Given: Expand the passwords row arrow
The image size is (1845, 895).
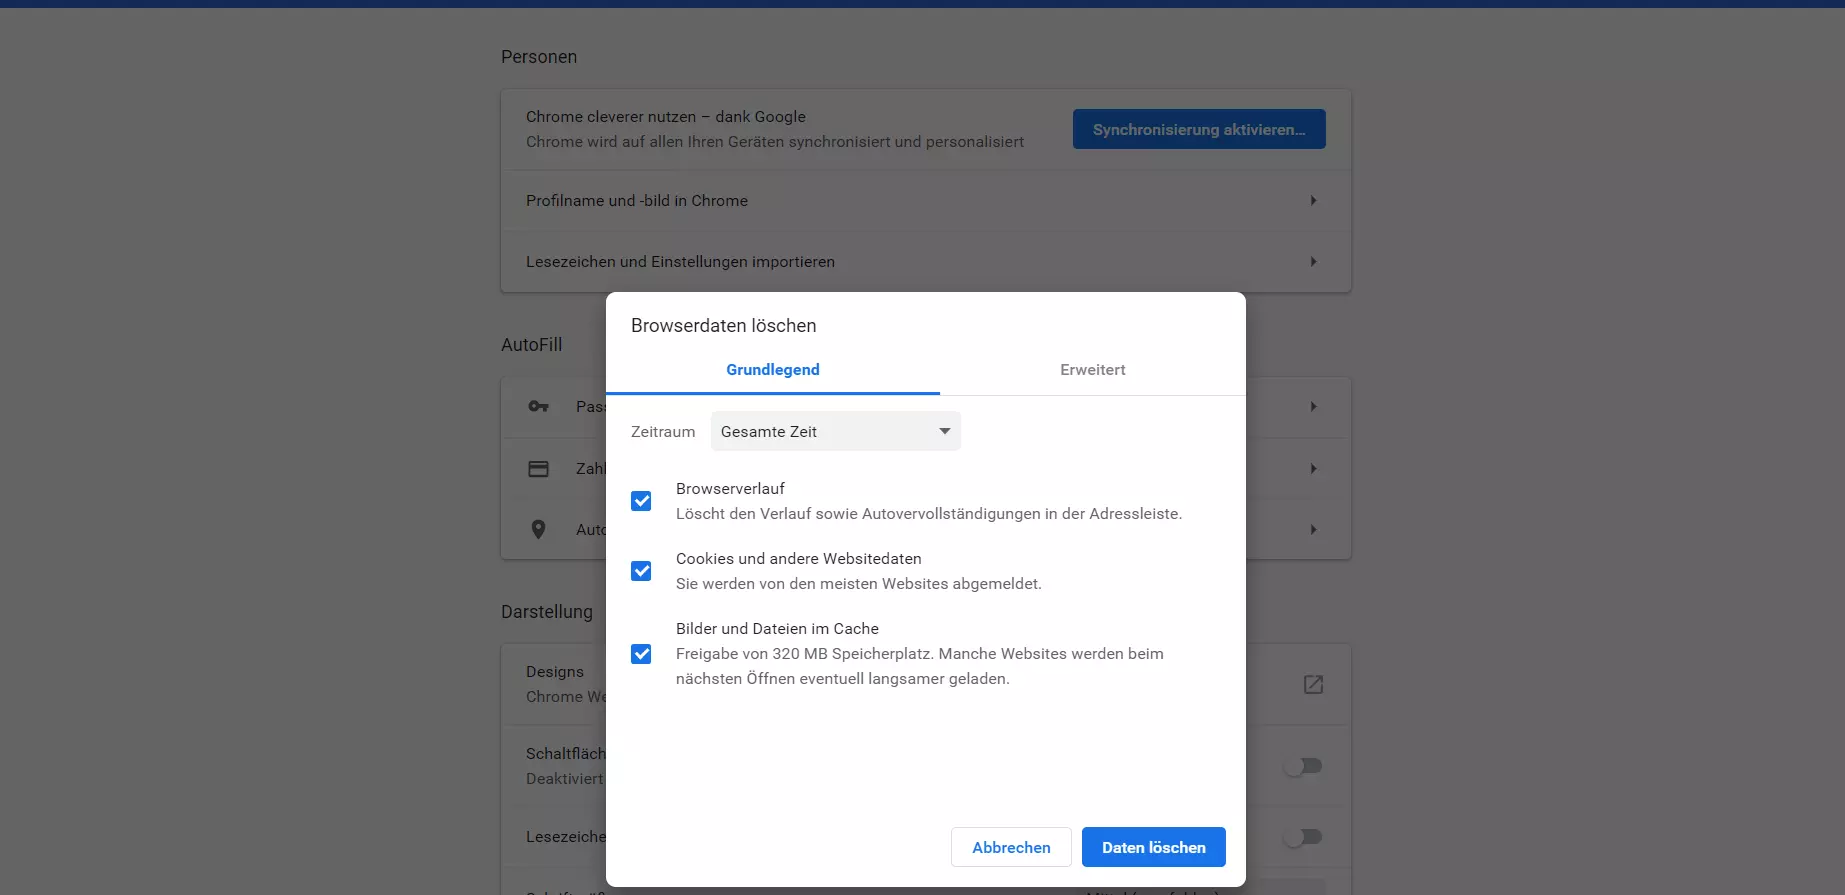Looking at the screenshot, I should tap(1313, 406).
